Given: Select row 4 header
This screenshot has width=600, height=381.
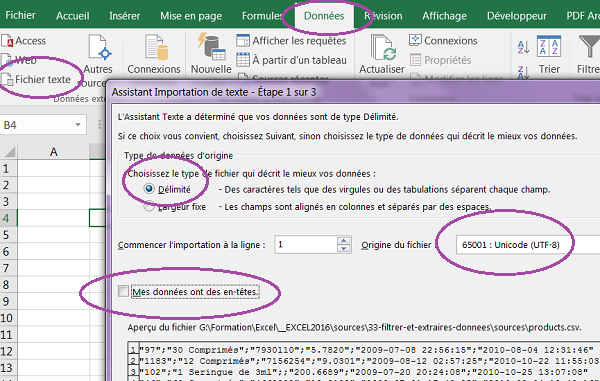Looking at the screenshot, I should pyautogui.click(x=8, y=218).
